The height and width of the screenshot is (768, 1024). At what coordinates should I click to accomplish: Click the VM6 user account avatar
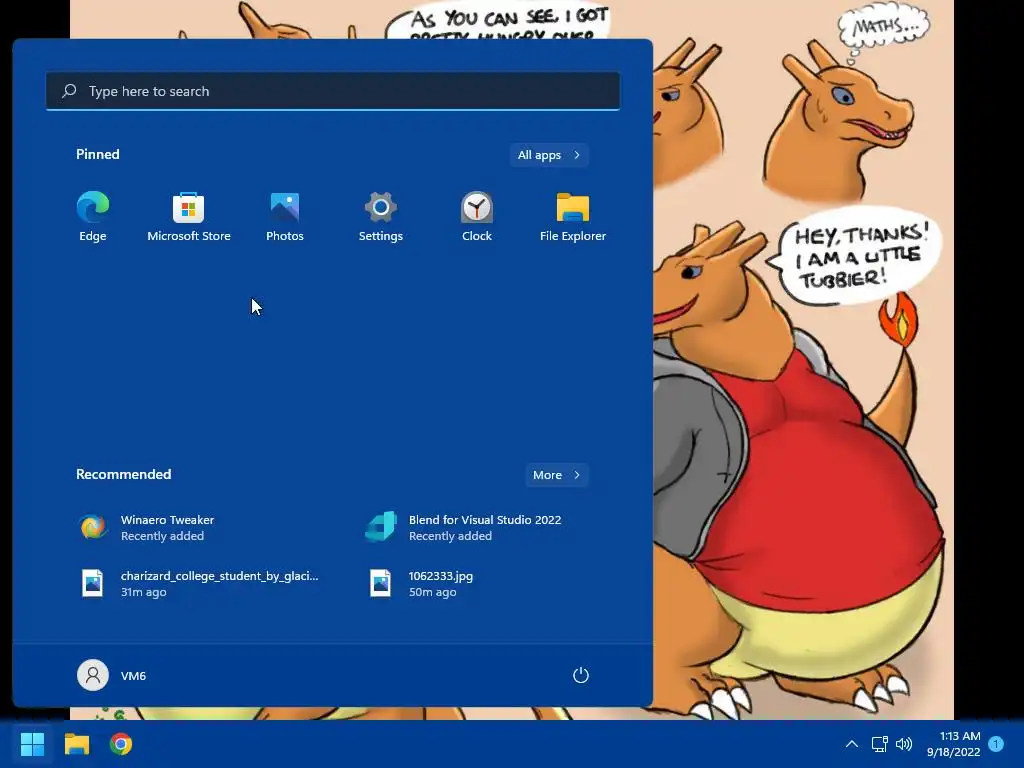pos(93,675)
